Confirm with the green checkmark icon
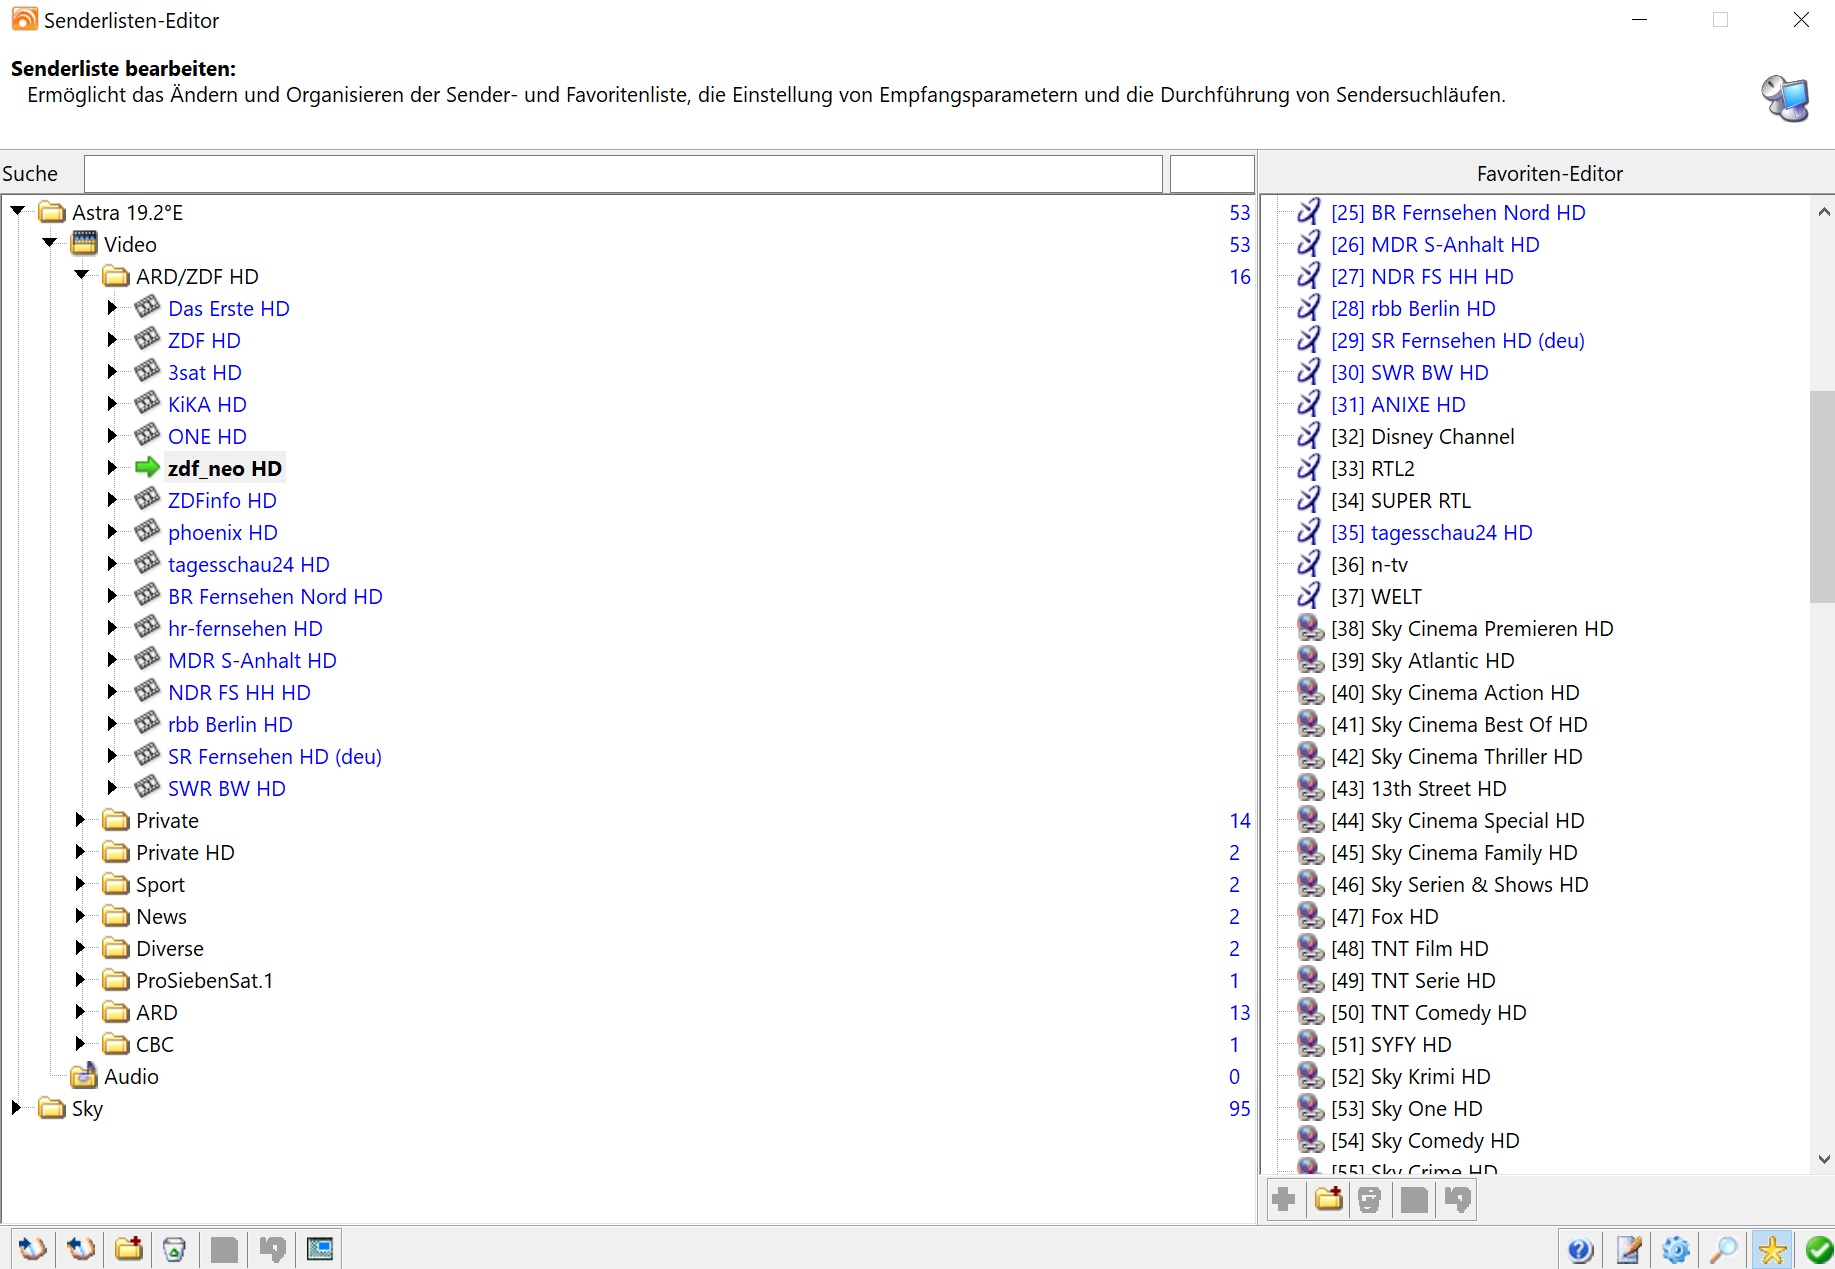The height and width of the screenshot is (1269, 1835). 1819,1249
